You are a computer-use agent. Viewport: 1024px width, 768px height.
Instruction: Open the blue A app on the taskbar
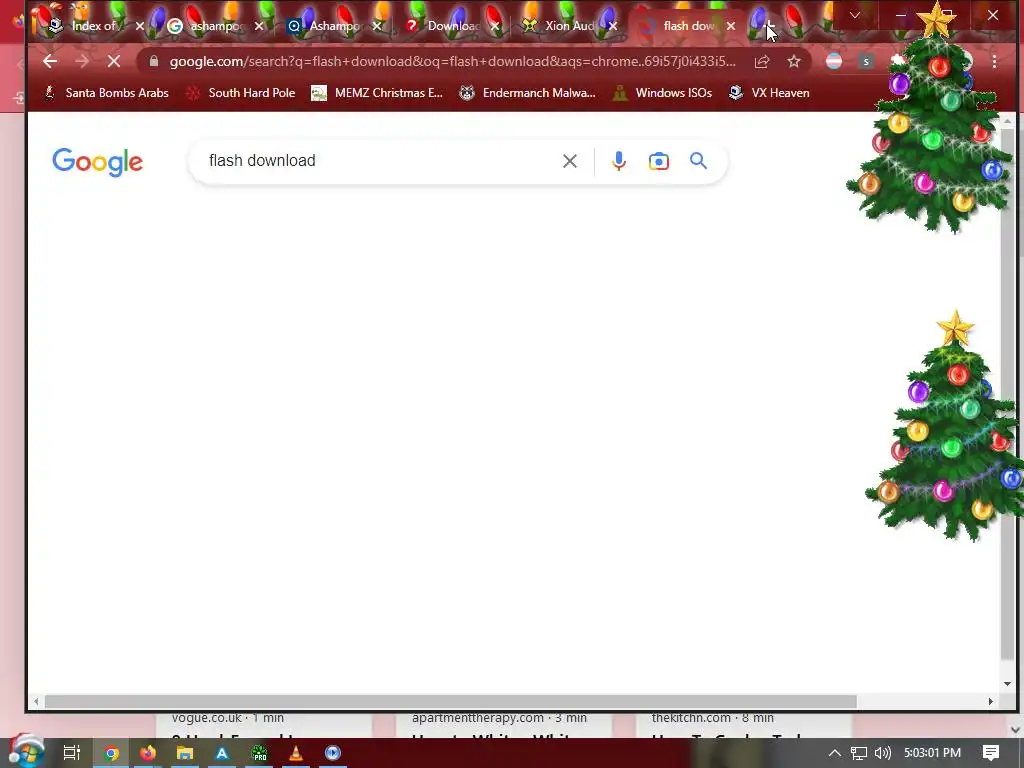[222, 753]
